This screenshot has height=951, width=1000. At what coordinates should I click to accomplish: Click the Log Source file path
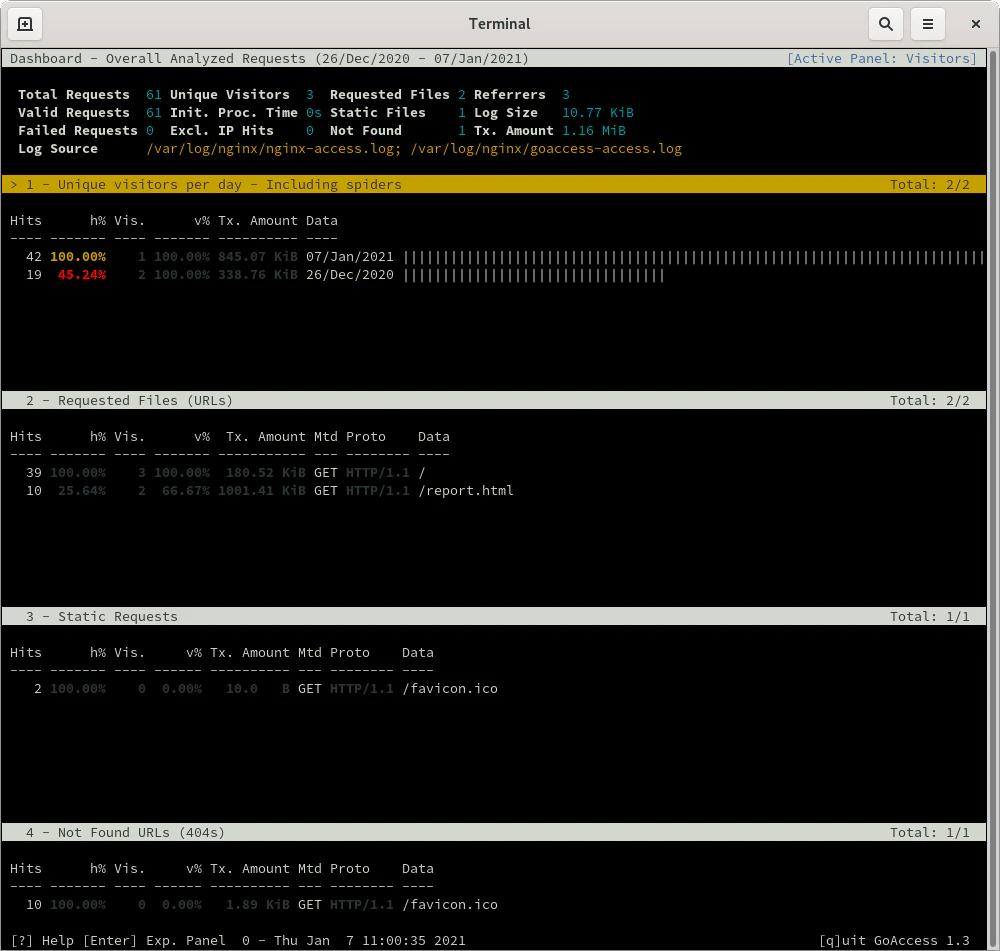[x=414, y=149]
